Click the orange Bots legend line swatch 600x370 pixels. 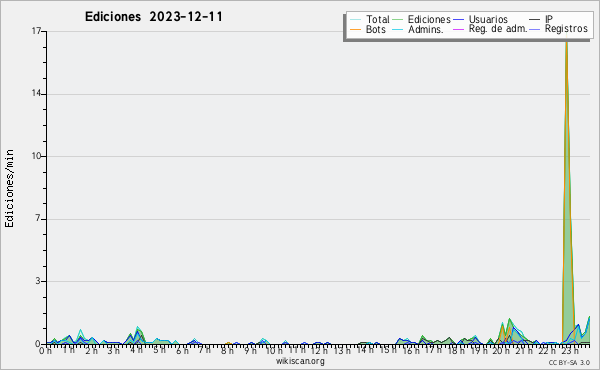point(355,29)
